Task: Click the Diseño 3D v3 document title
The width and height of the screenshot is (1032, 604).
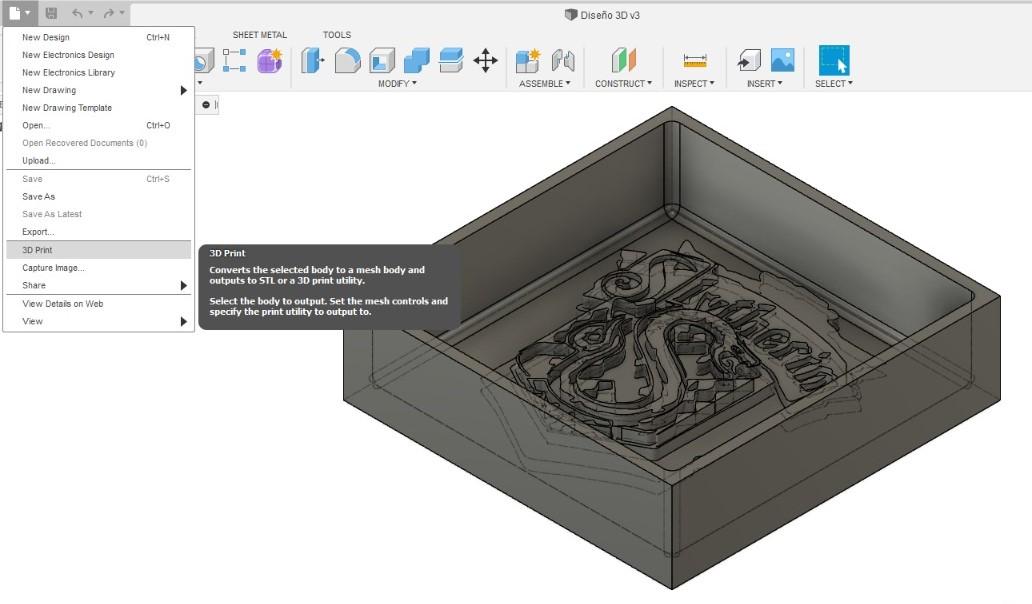Action: tap(609, 15)
